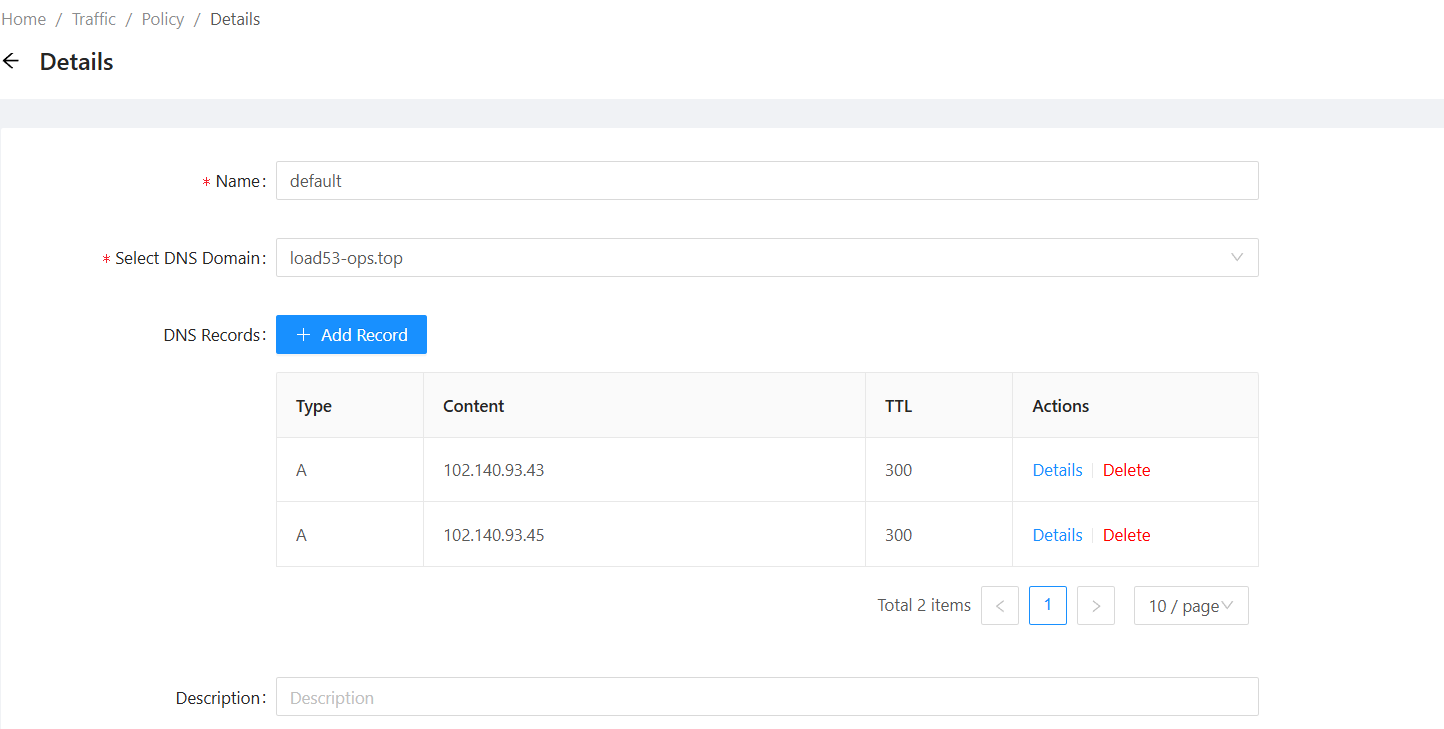1444x729 pixels.
Task: Go to previous page in pagination
Action: [999, 606]
